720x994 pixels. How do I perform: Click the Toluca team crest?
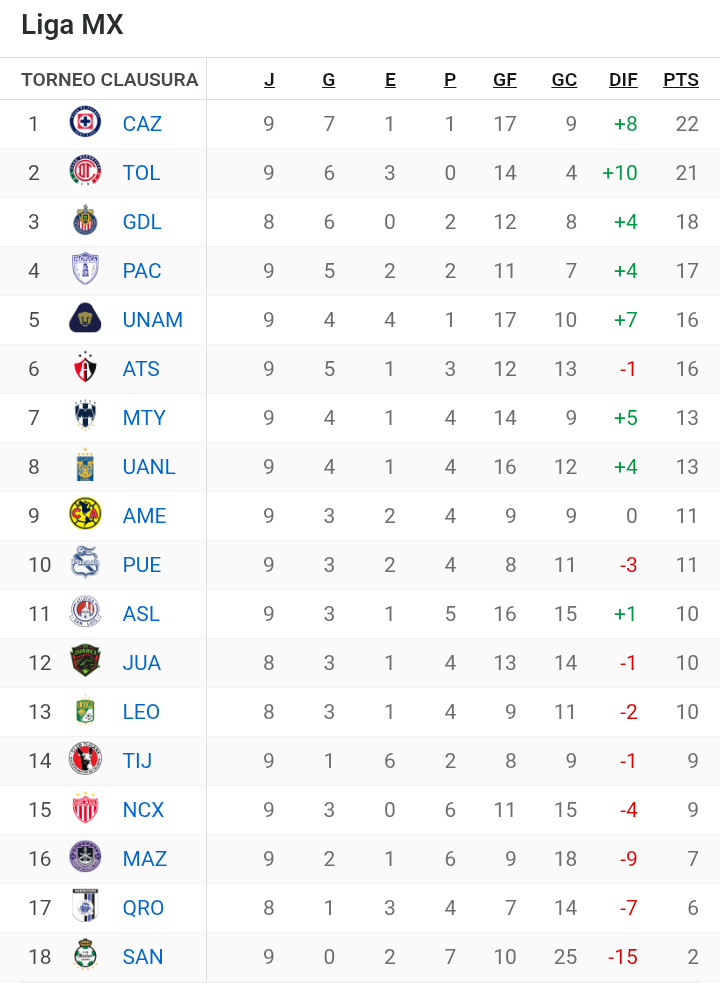[x=85, y=172]
